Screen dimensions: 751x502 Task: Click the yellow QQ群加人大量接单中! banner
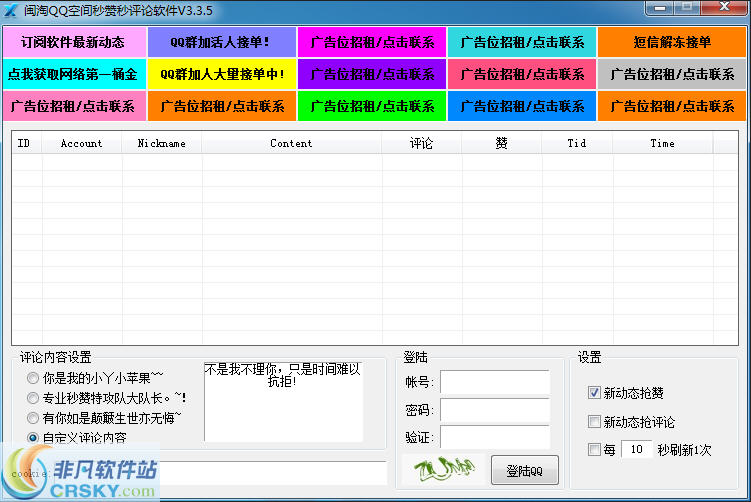pyautogui.click(x=222, y=74)
